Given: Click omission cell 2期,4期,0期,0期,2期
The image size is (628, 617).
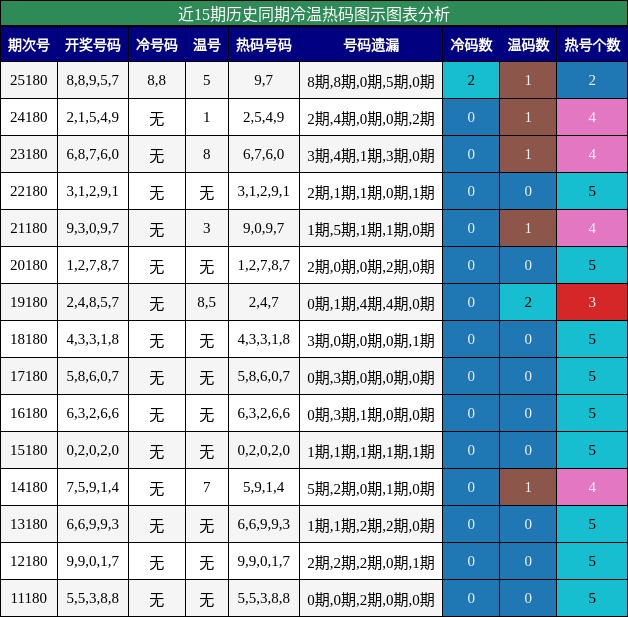Looking at the screenshot, I should 371,119.
